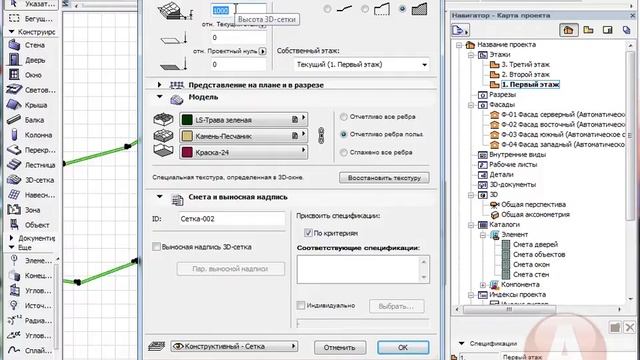Select Разрезы in the project tree
This screenshot has width=640, height=360.
click(x=502, y=95)
